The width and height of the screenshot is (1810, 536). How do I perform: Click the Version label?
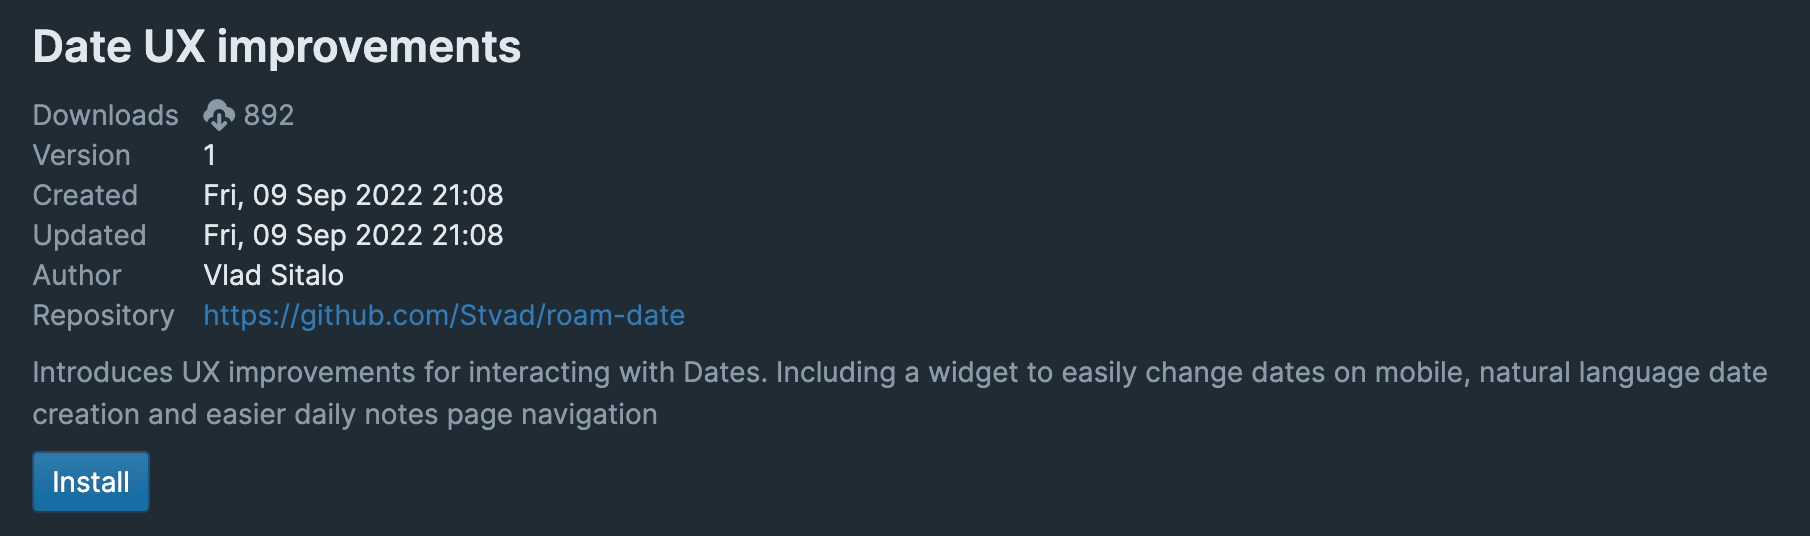pyautogui.click(x=81, y=155)
